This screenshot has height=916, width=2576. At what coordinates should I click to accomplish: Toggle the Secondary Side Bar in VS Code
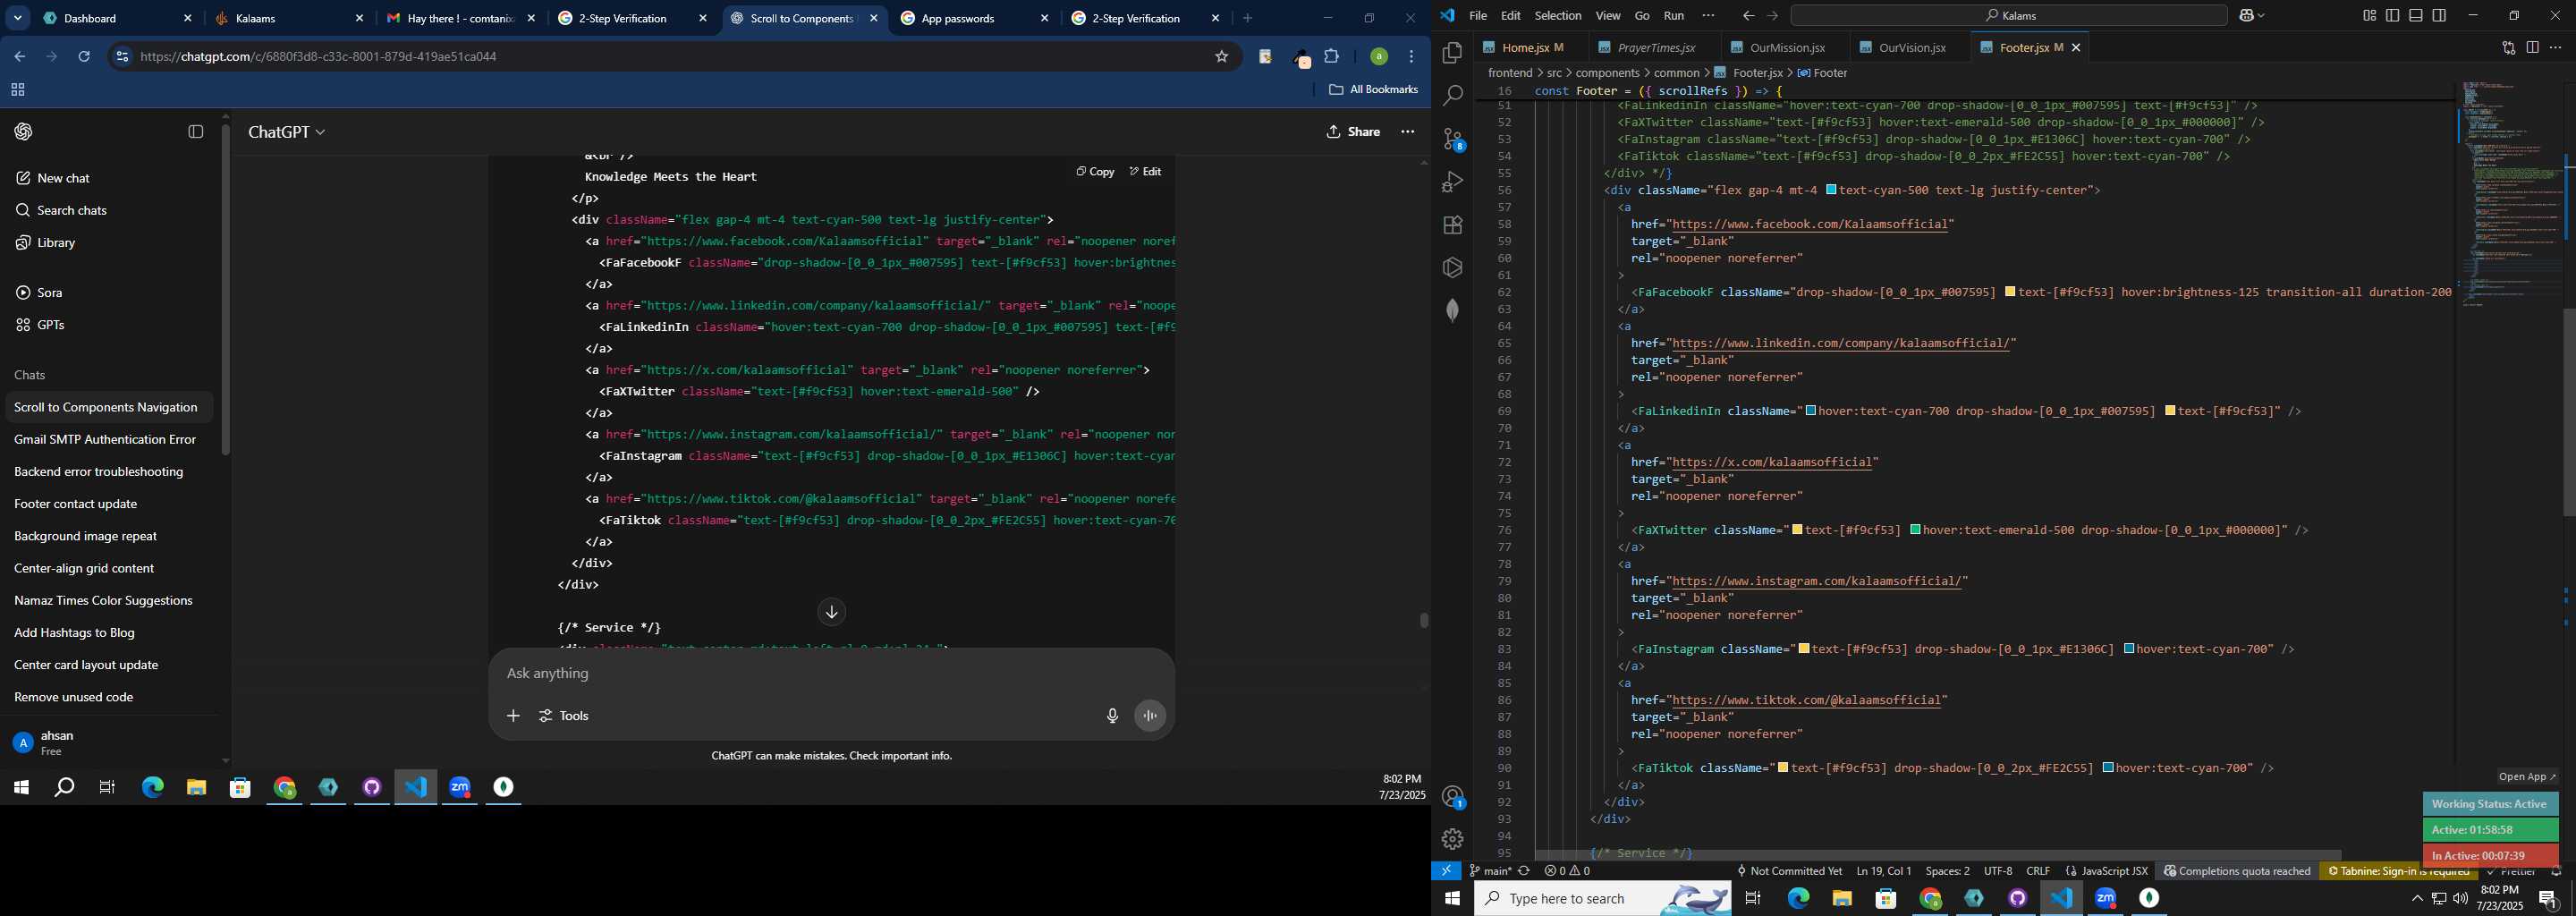[x=2439, y=15]
